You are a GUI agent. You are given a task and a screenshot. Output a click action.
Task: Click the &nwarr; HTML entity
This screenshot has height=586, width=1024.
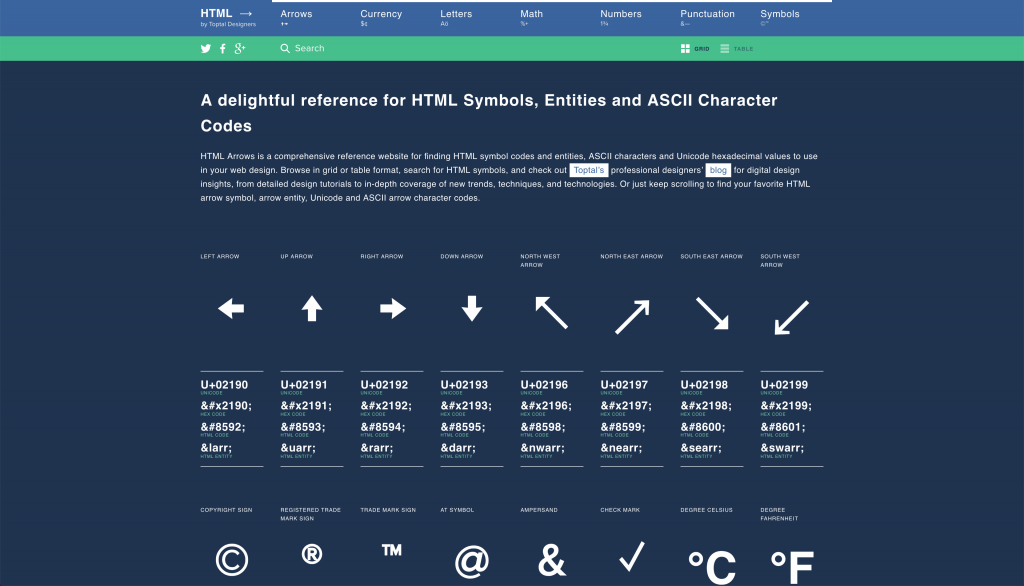coord(542,448)
